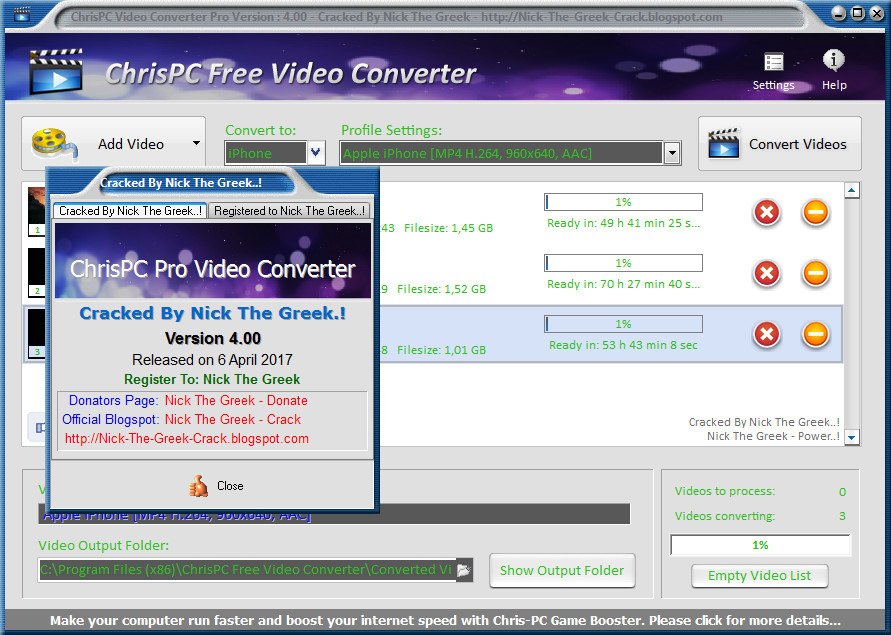Click Empty Video List button

pyautogui.click(x=759, y=575)
